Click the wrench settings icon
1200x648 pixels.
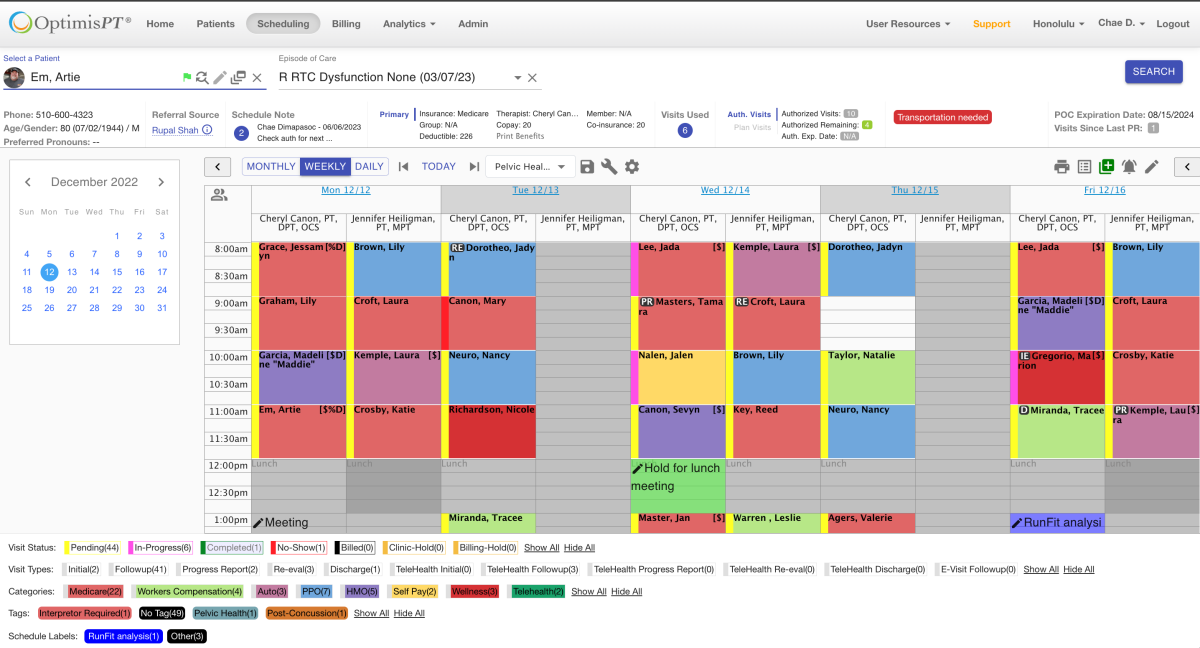coord(609,167)
